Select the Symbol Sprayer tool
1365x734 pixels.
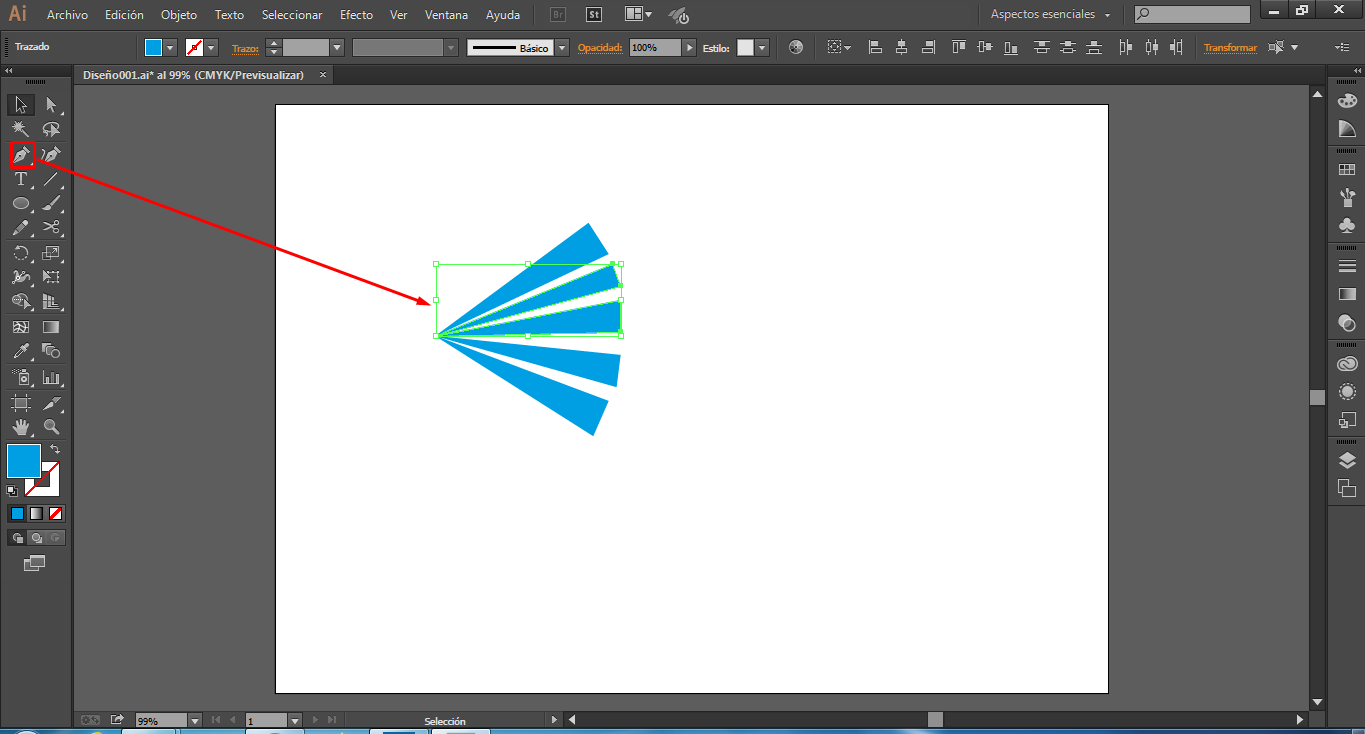tap(21, 377)
